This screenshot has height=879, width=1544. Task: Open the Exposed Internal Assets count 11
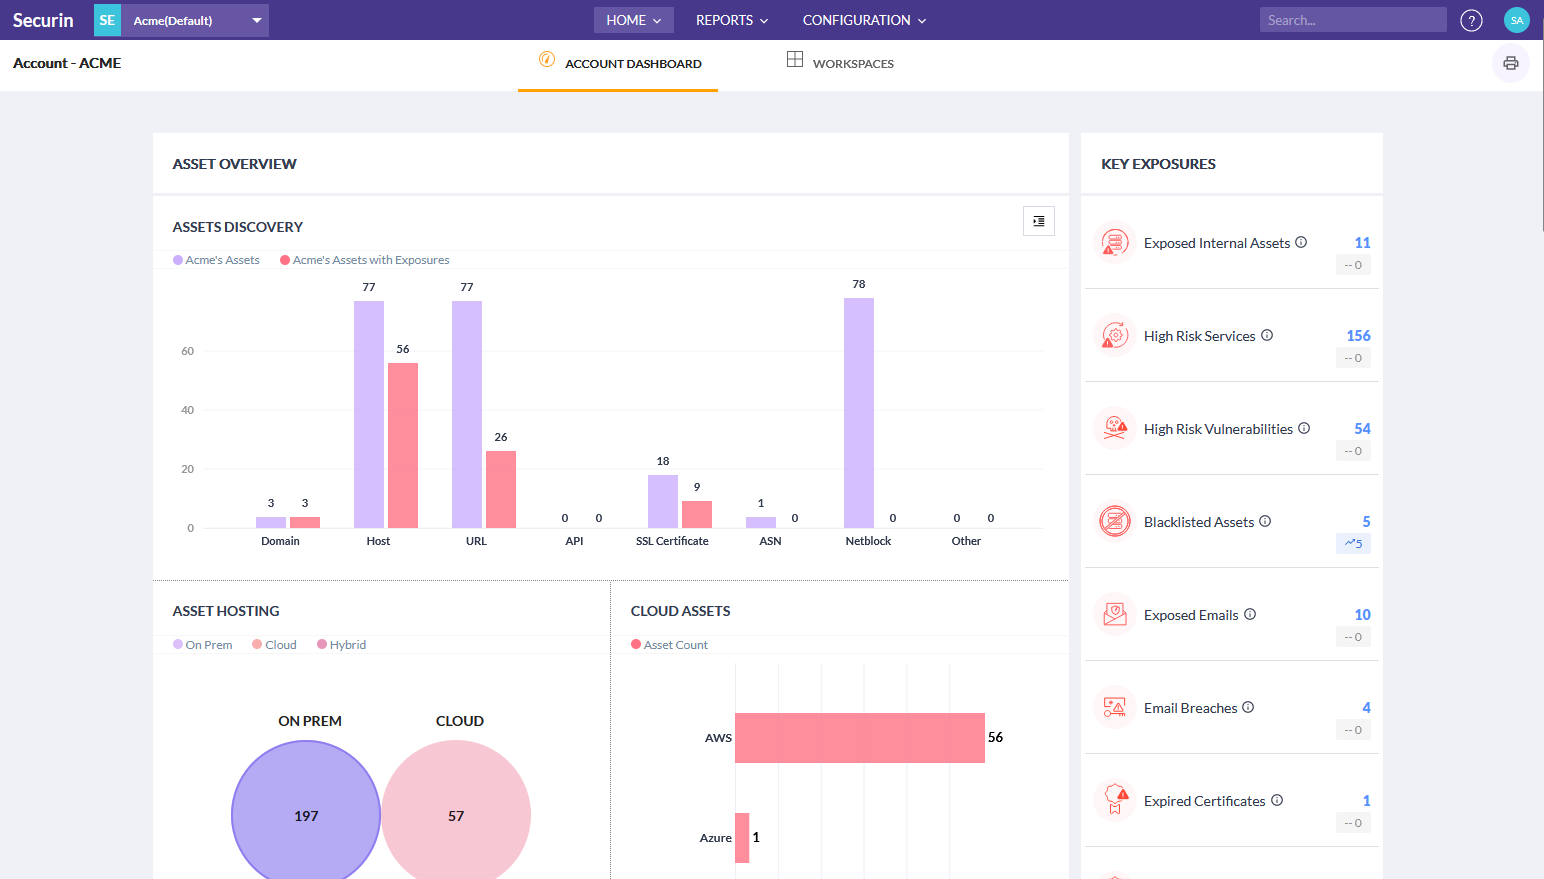1362,243
